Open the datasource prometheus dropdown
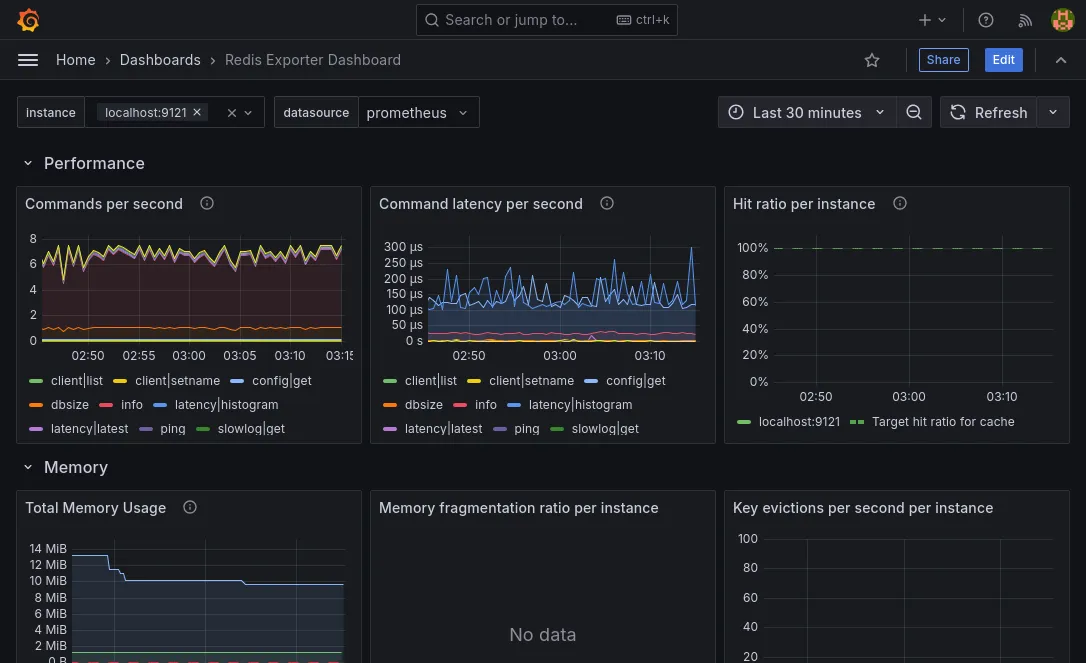Screen dimensions: 1086x663 pos(418,113)
